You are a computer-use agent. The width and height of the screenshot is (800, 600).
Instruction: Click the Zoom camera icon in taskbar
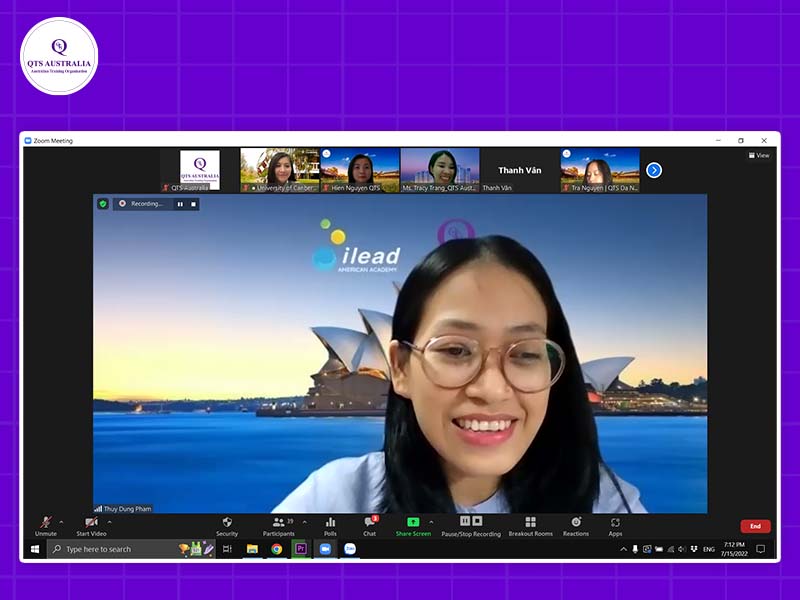pos(325,549)
